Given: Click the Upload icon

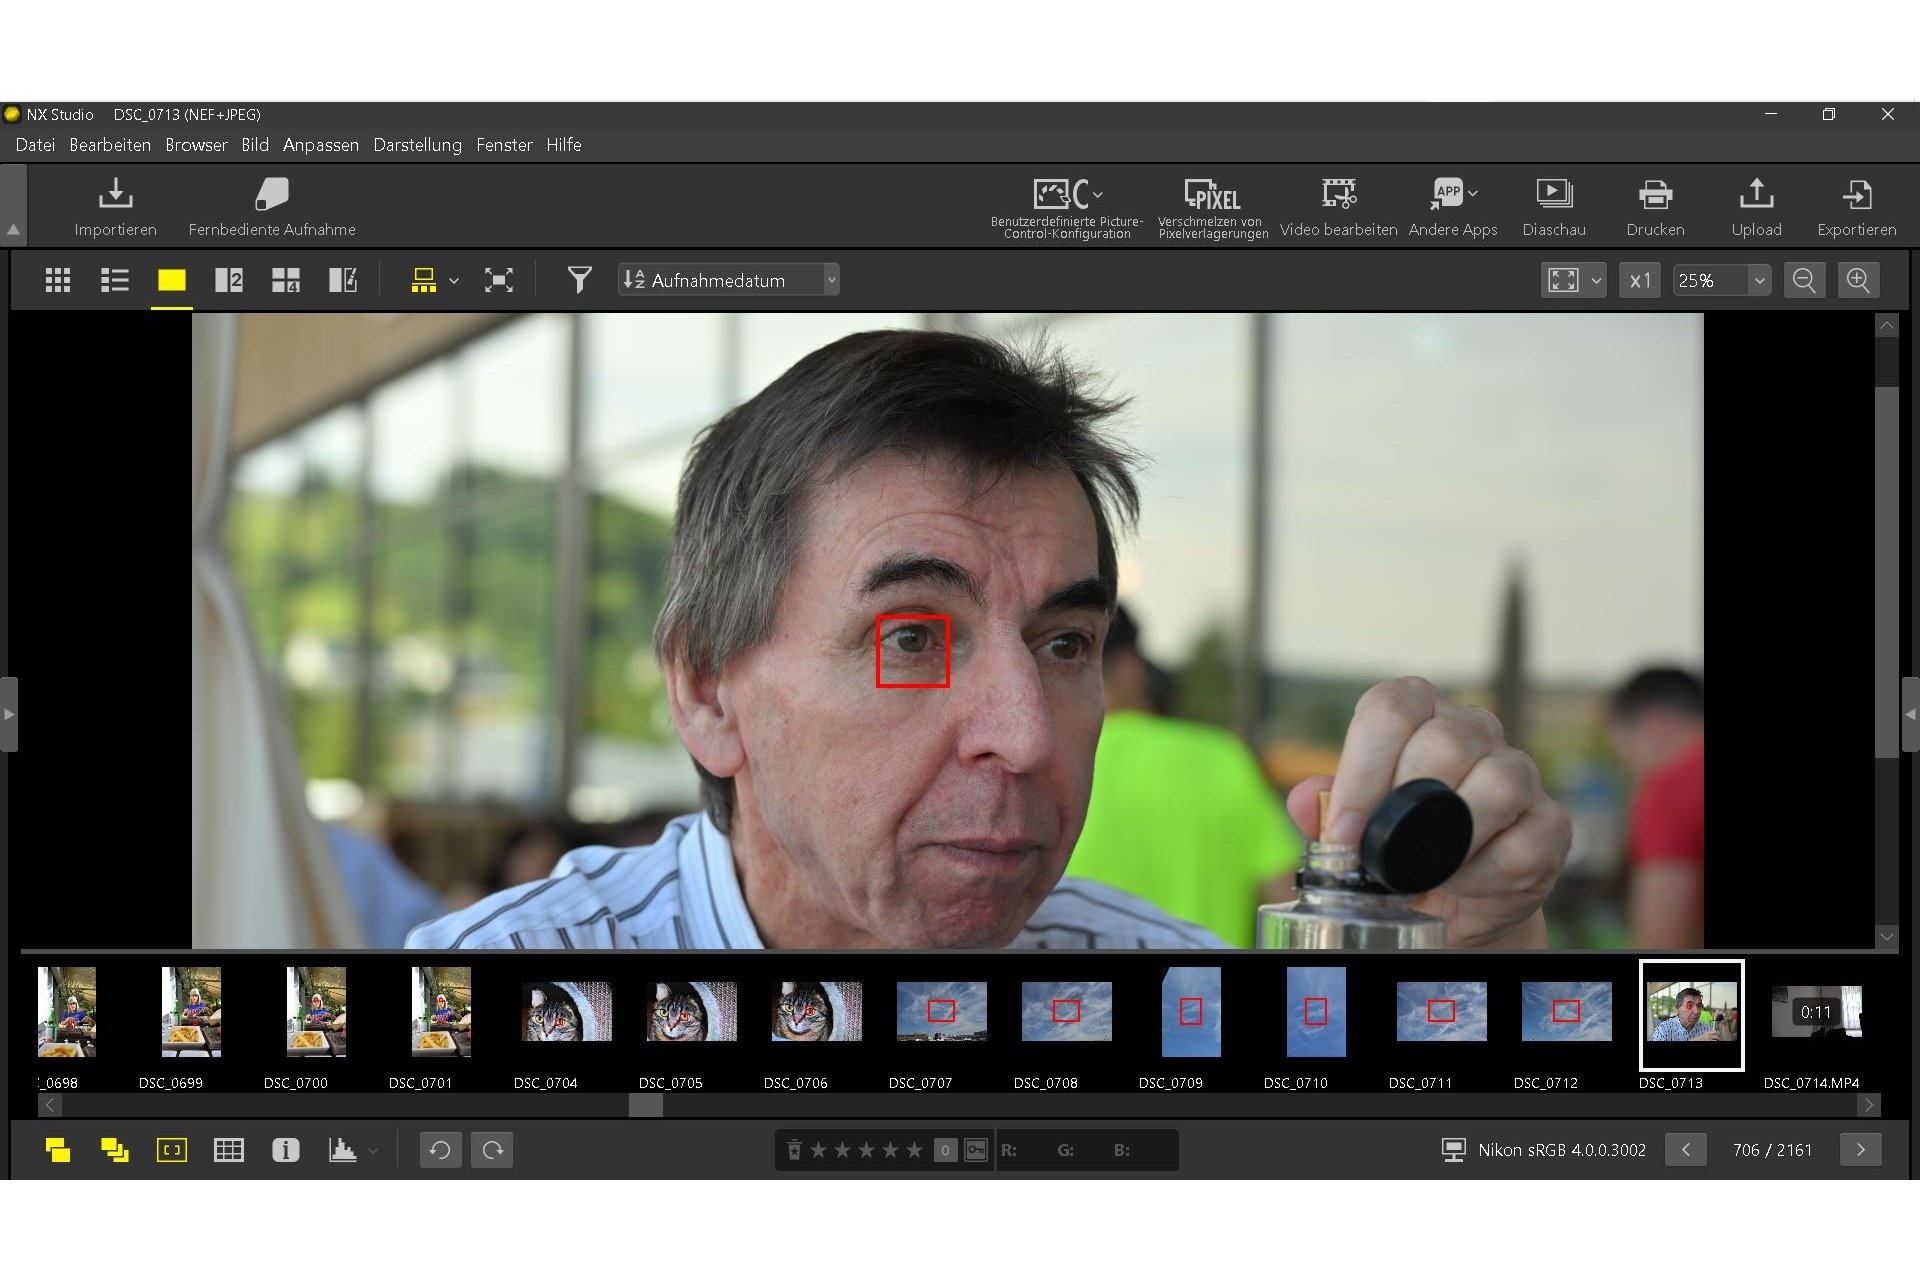Looking at the screenshot, I should (x=1756, y=194).
